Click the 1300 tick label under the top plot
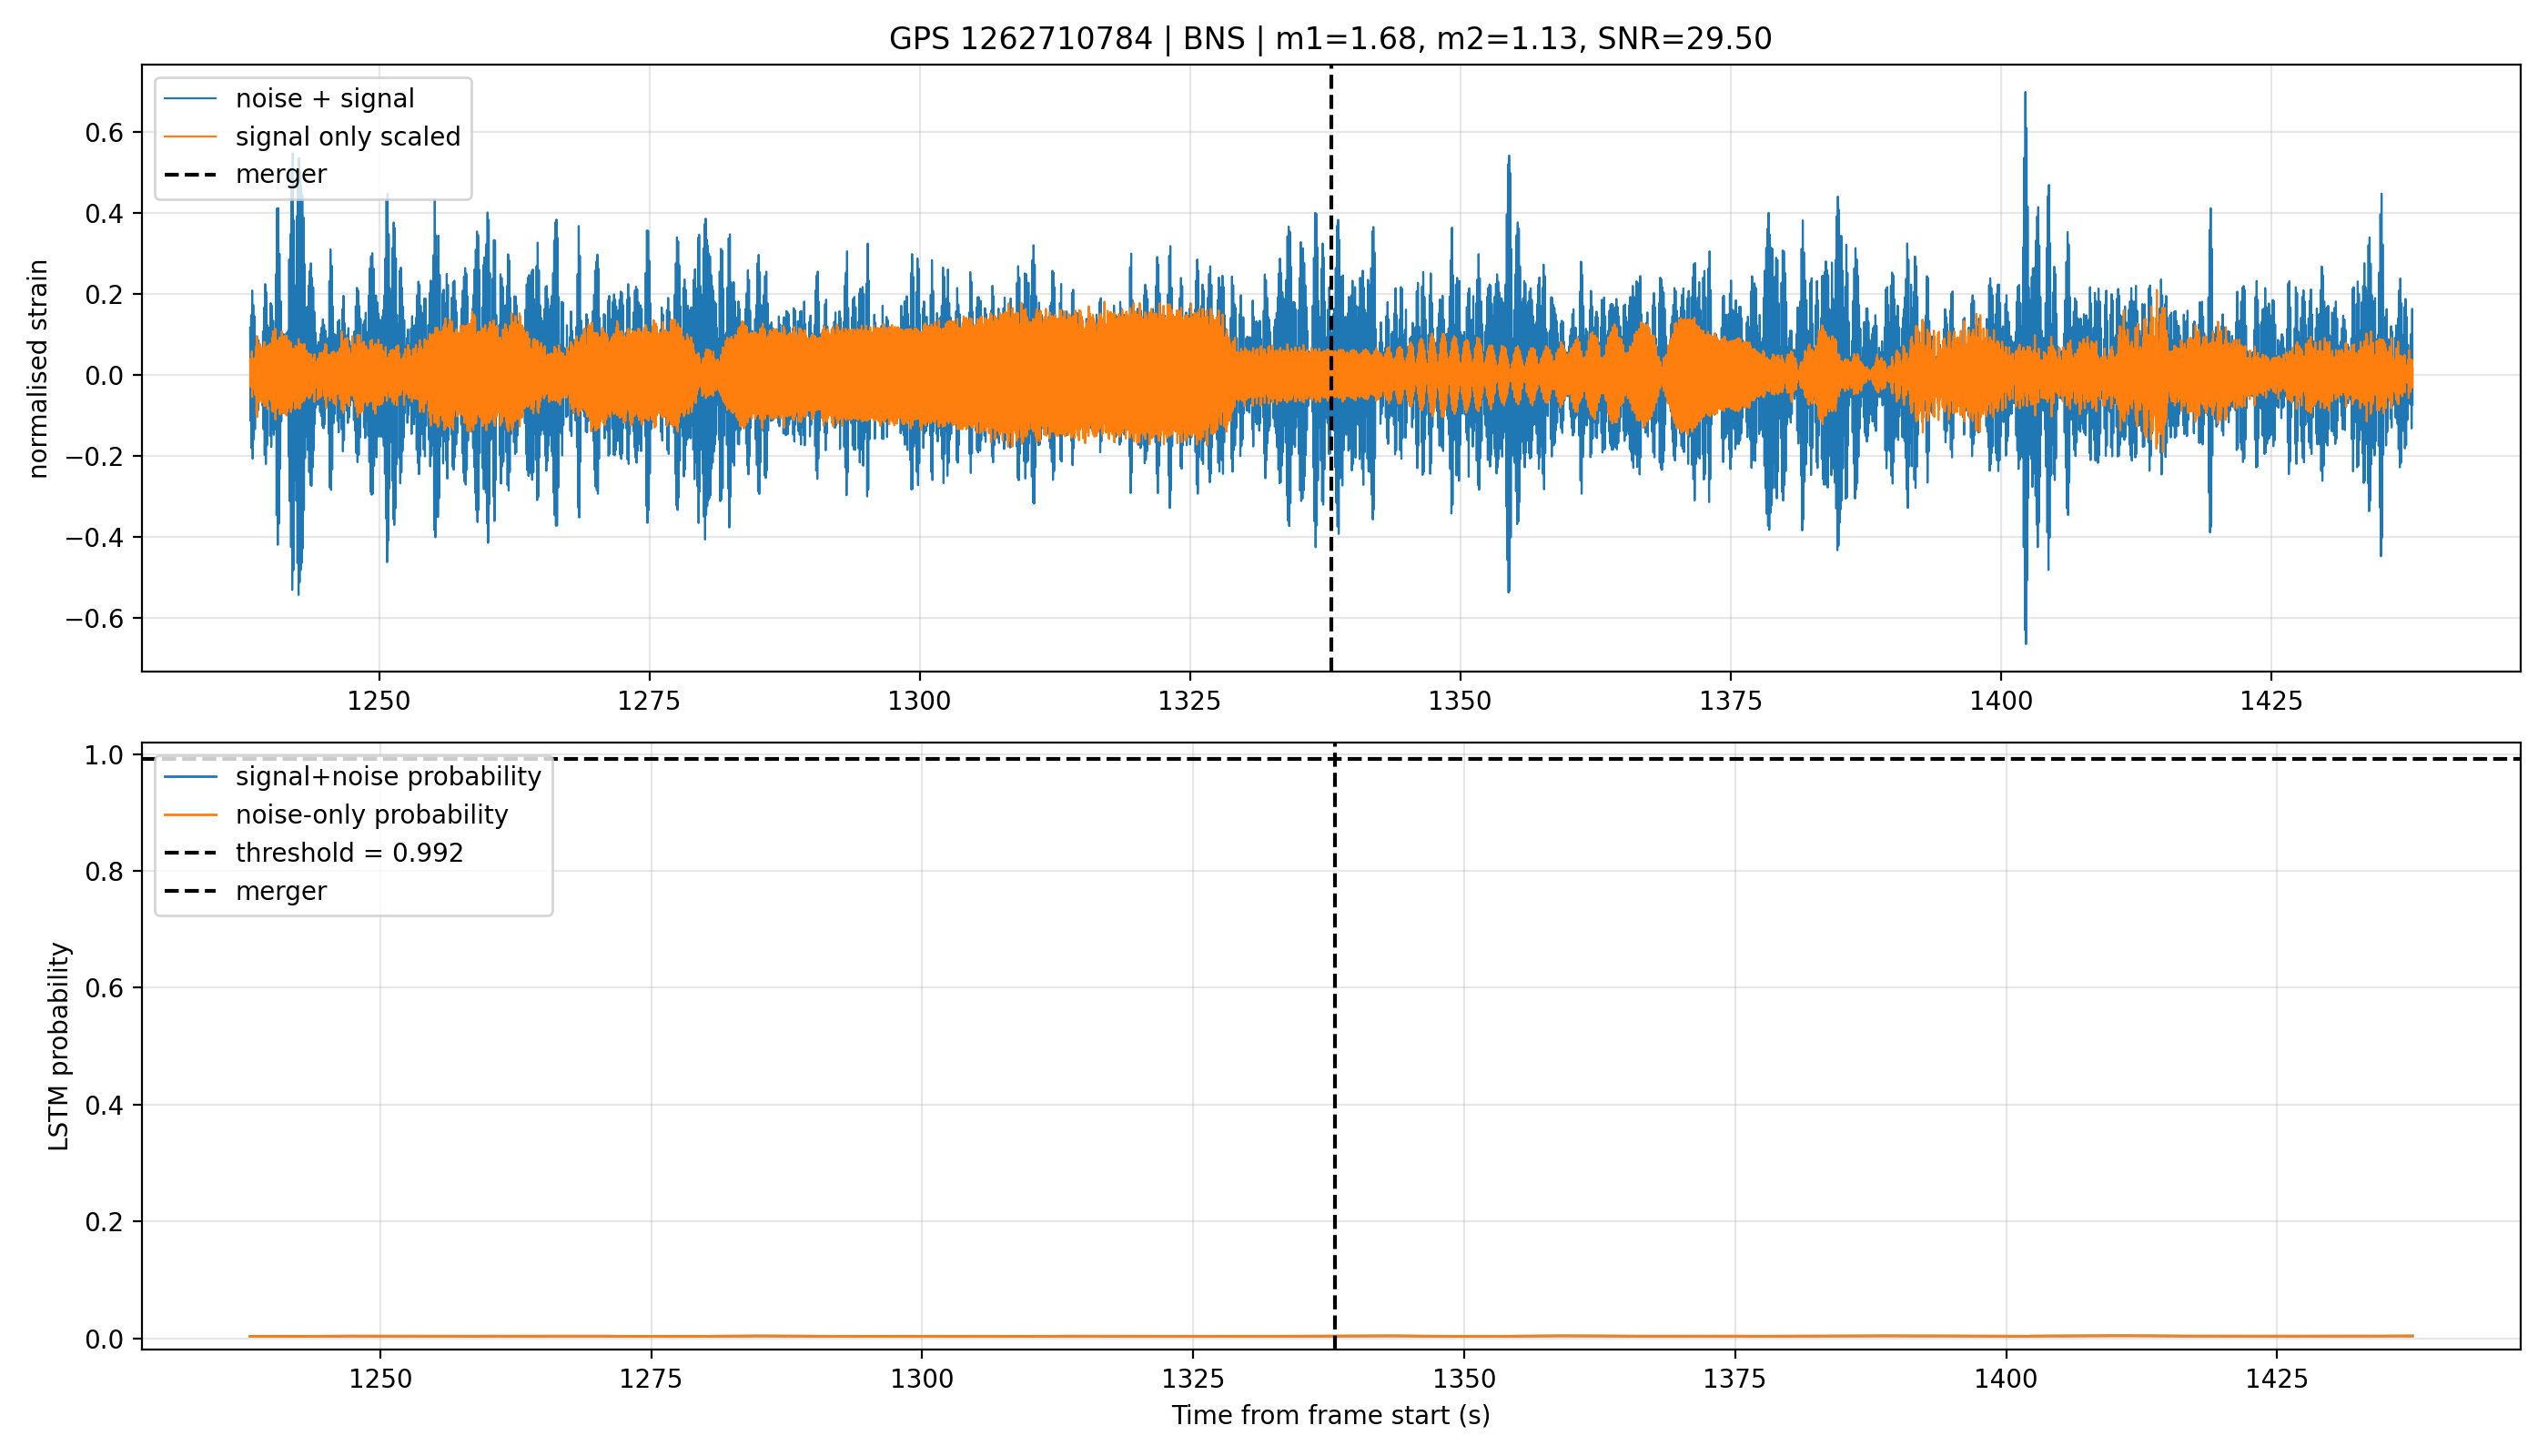This screenshot has width=2548, height=1456. pyautogui.click(x=919, y=701)
